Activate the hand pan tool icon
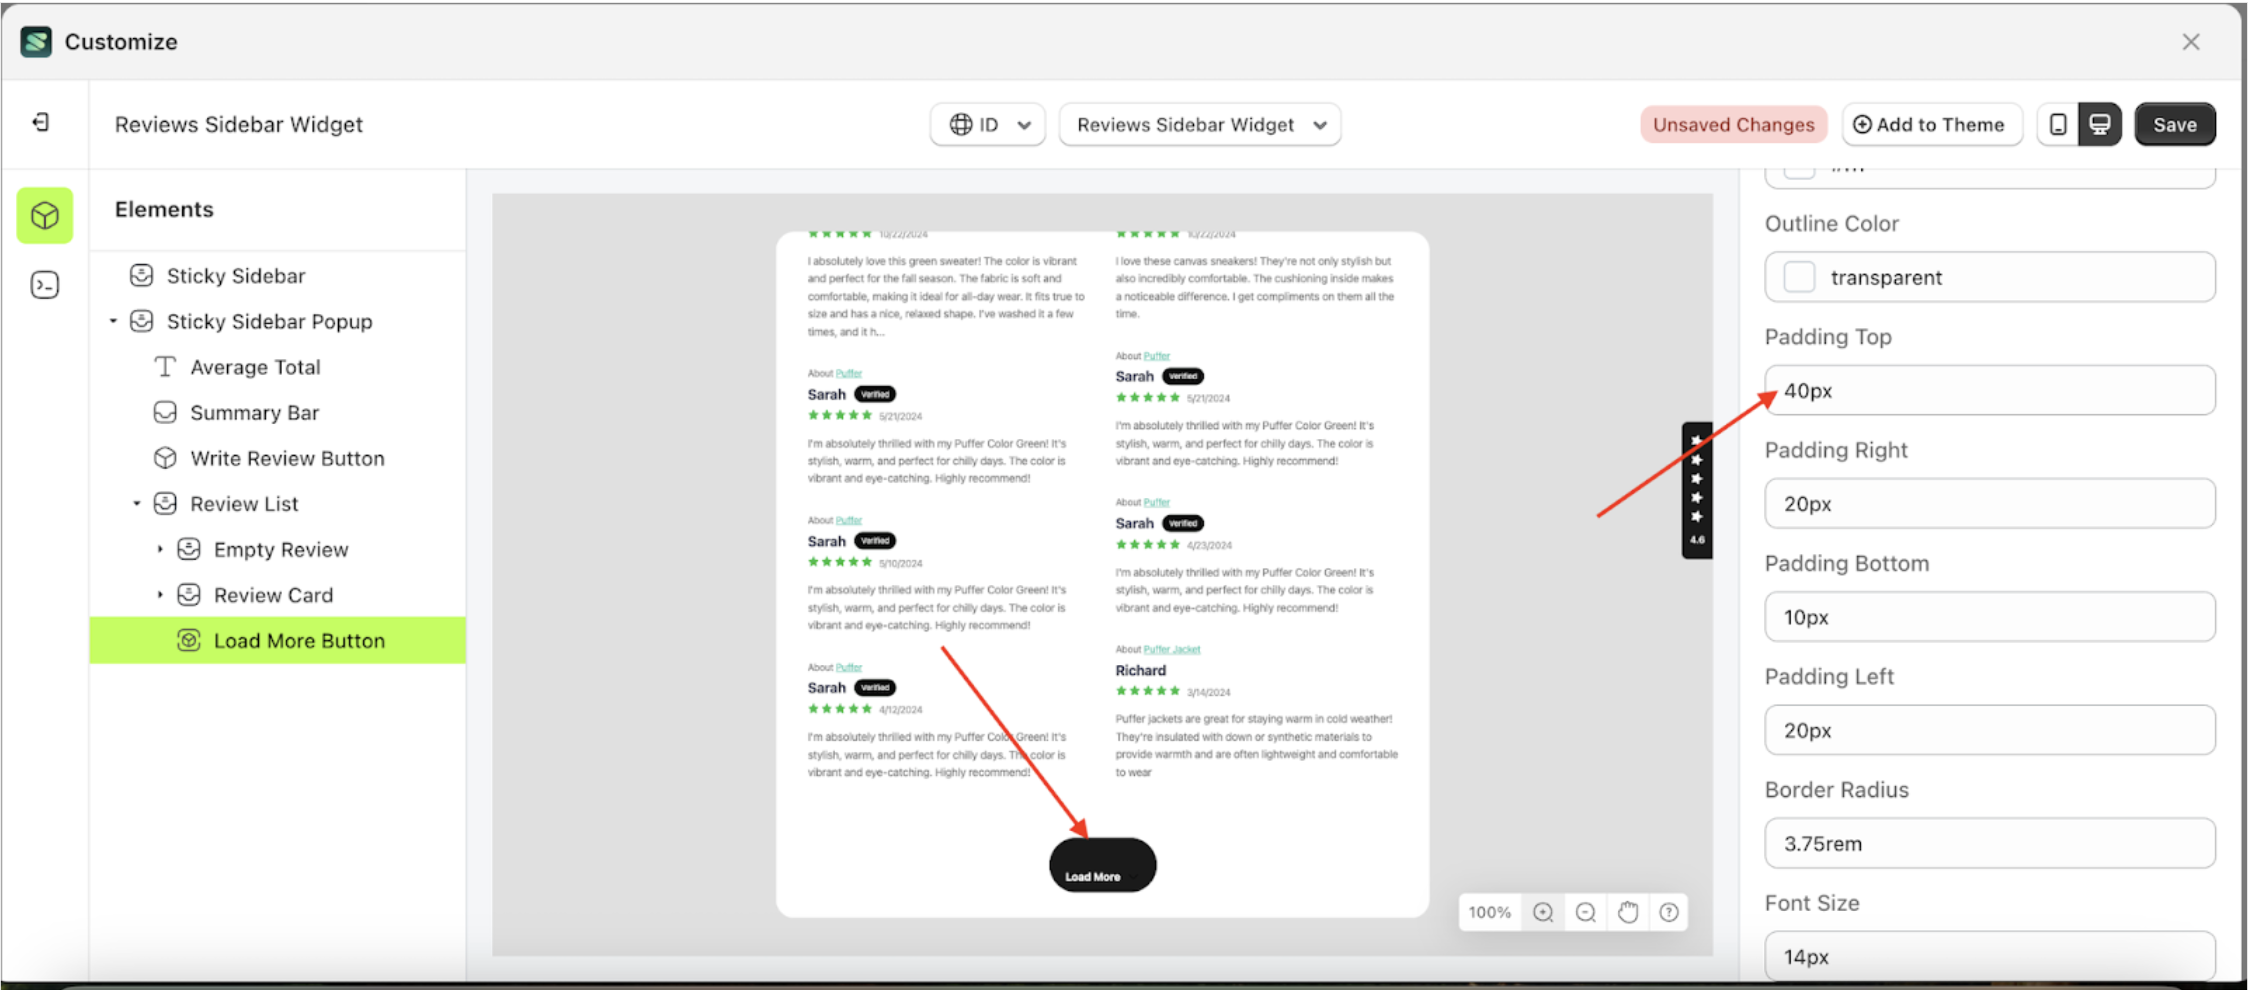This screenshot has height=990, width=2248. click(1627, 912)
